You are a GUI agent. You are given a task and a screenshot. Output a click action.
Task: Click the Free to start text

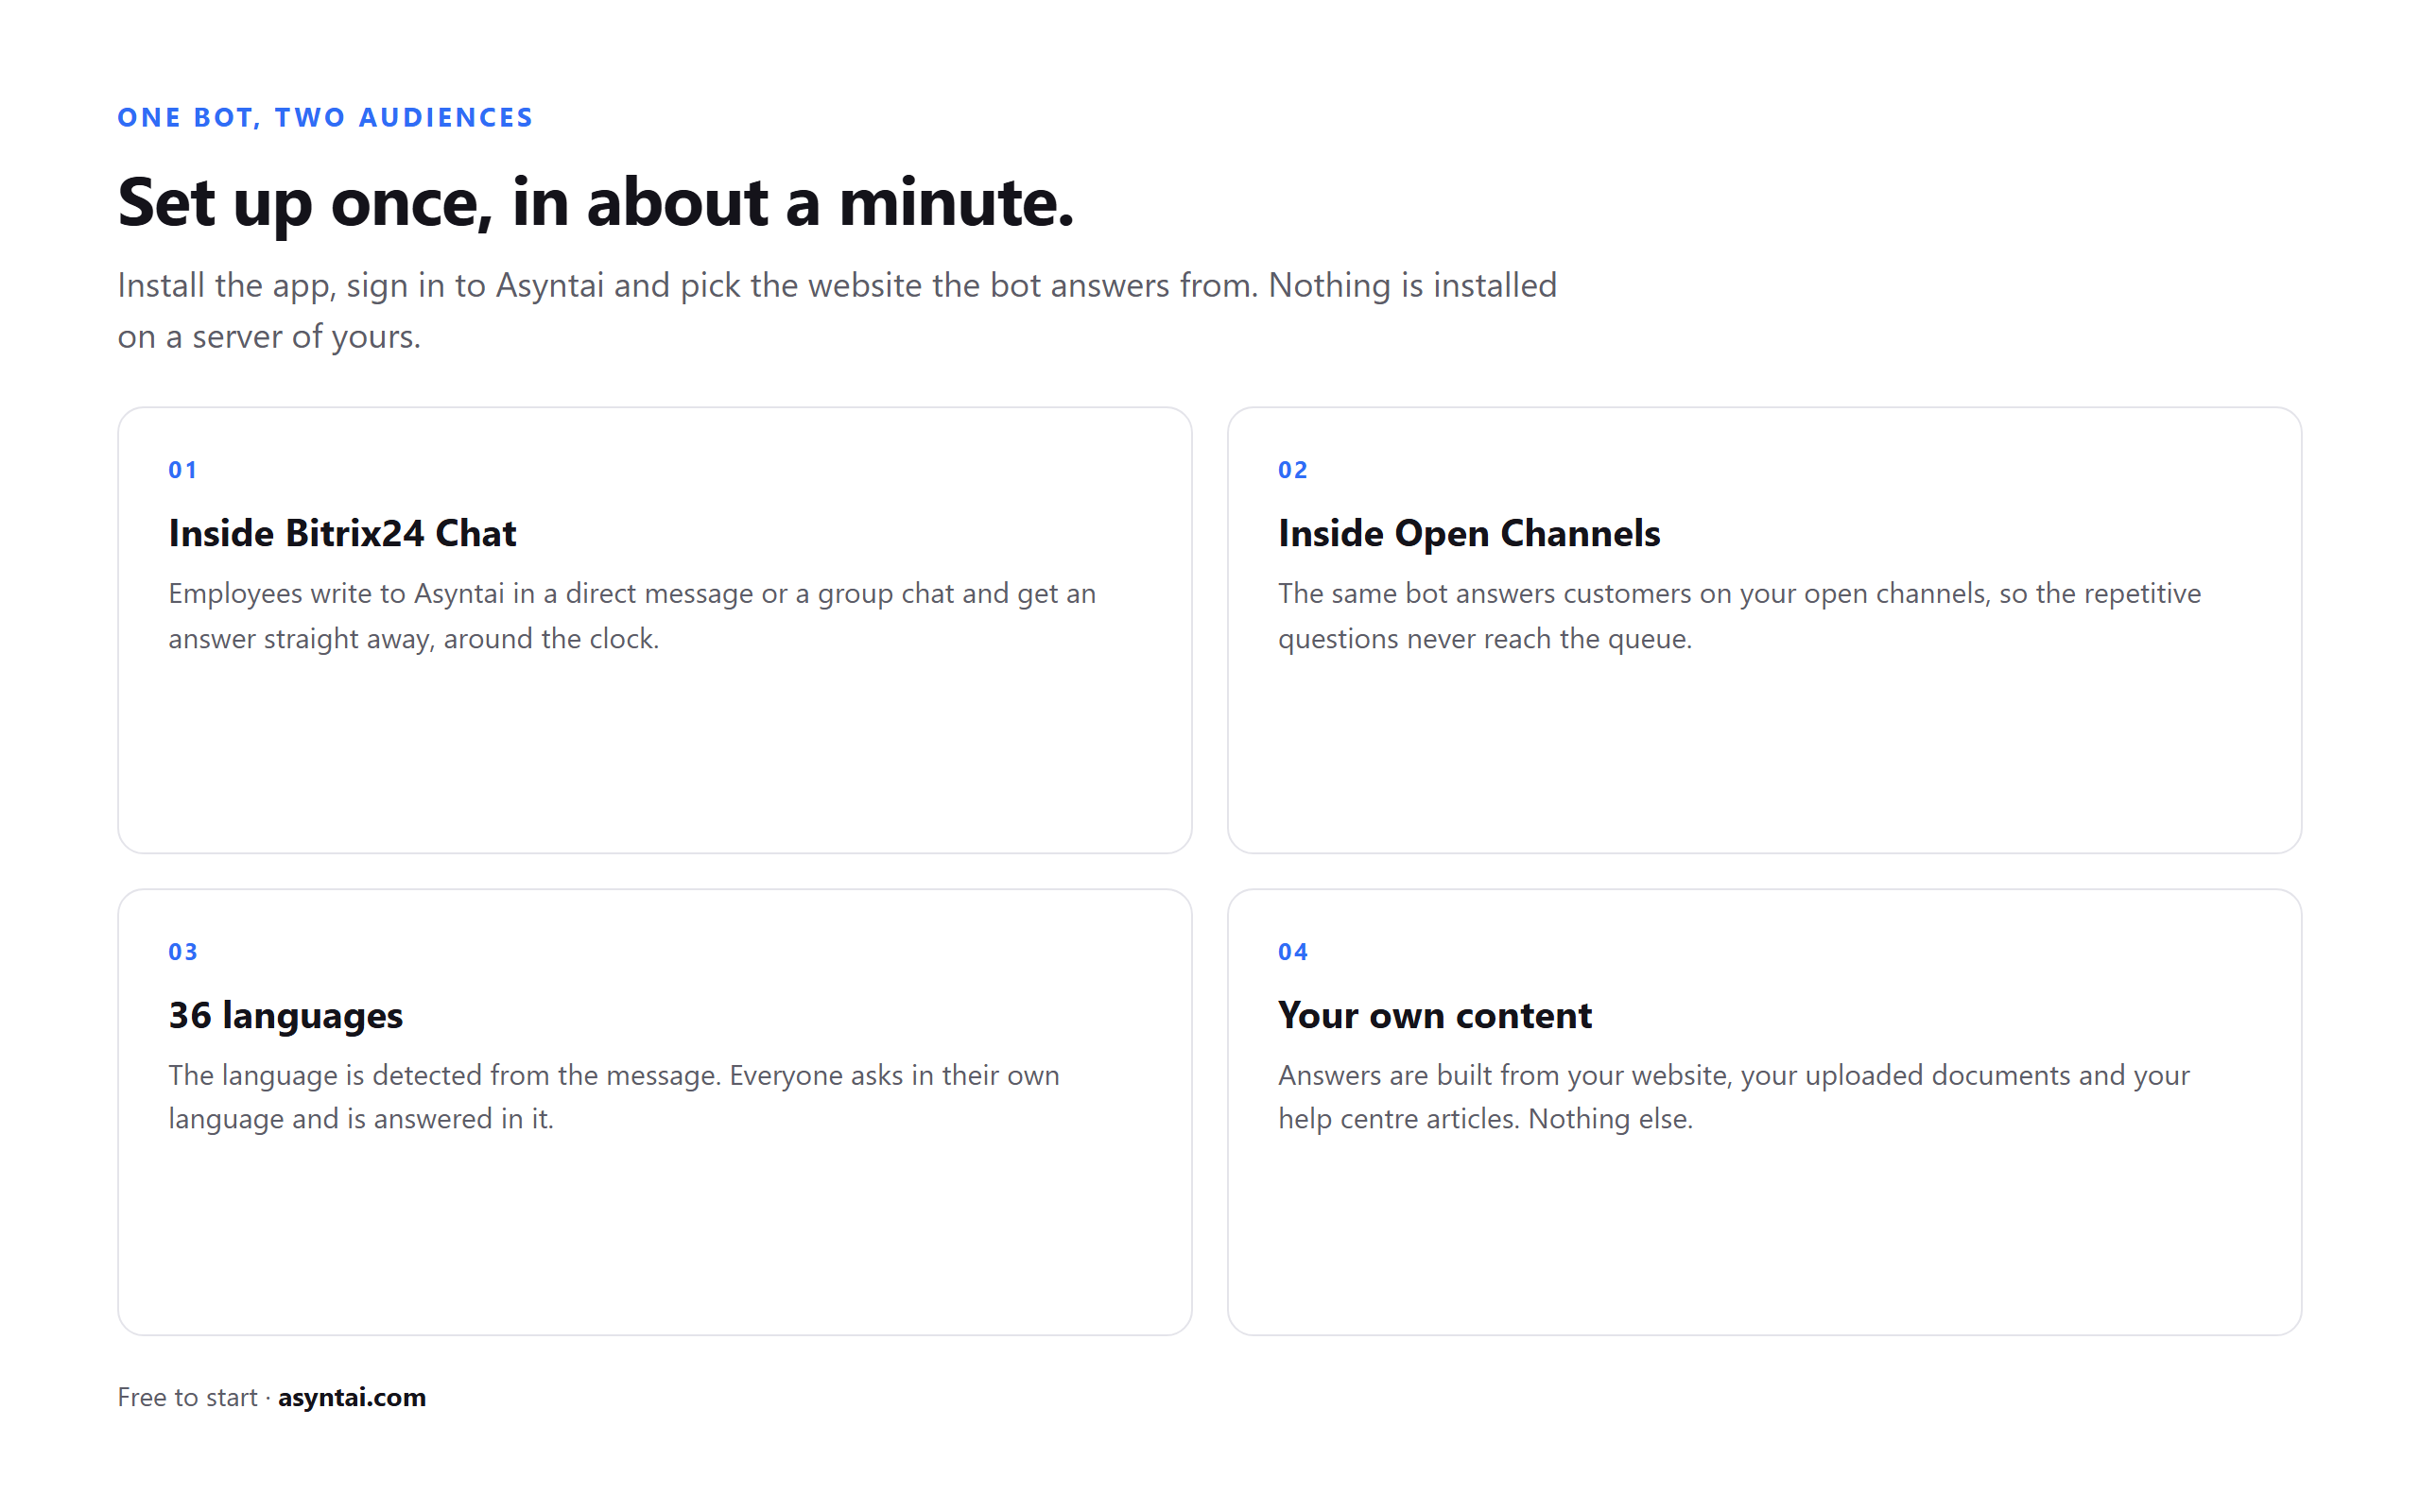(187, 1397)
